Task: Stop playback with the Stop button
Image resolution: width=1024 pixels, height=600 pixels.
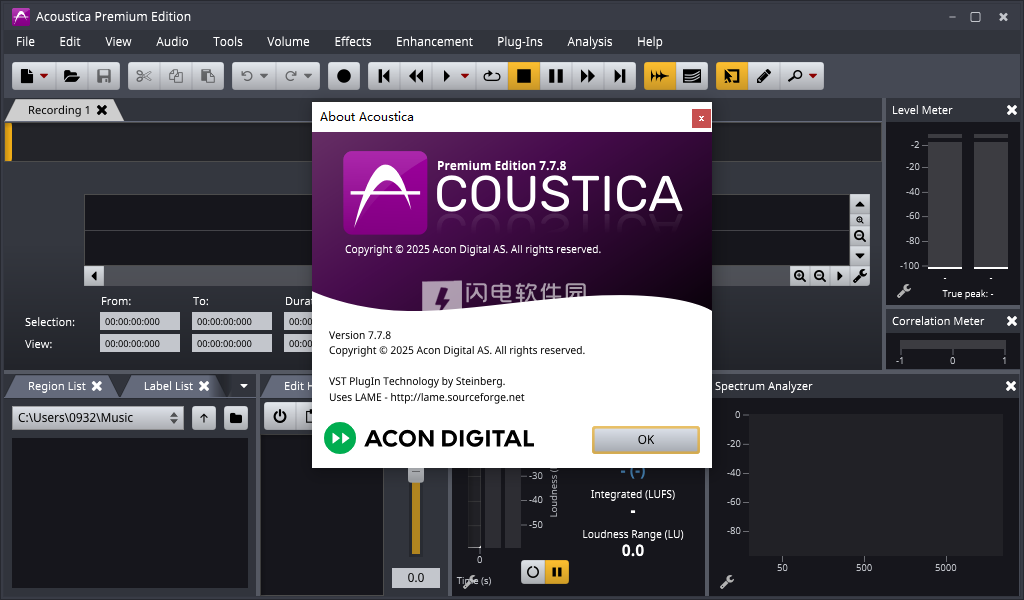Action: (524, 76)
